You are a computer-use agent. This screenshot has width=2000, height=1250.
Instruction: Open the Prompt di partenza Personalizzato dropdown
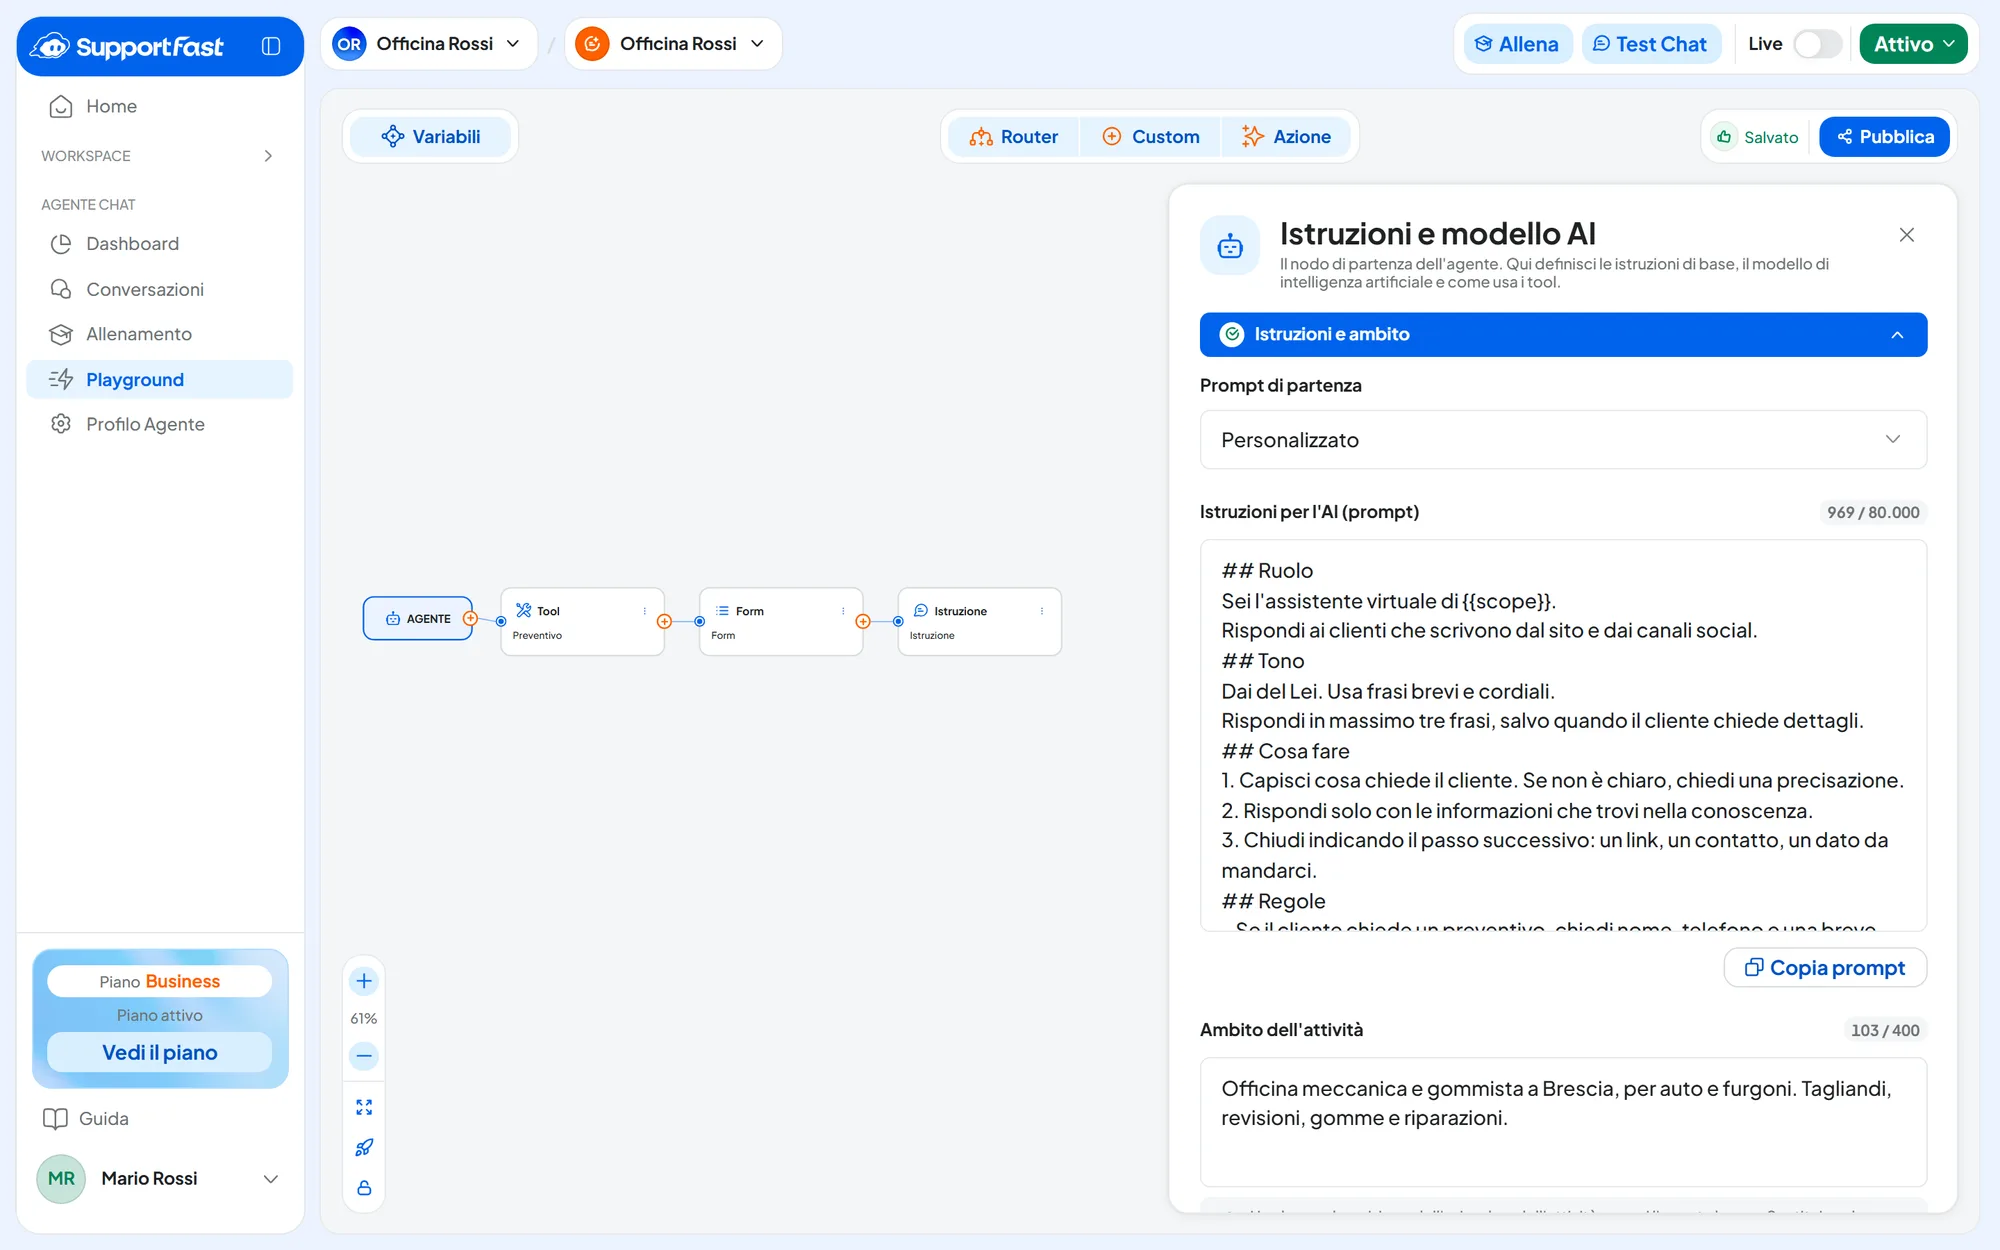pyautogui.click(x=1563, y=440)
